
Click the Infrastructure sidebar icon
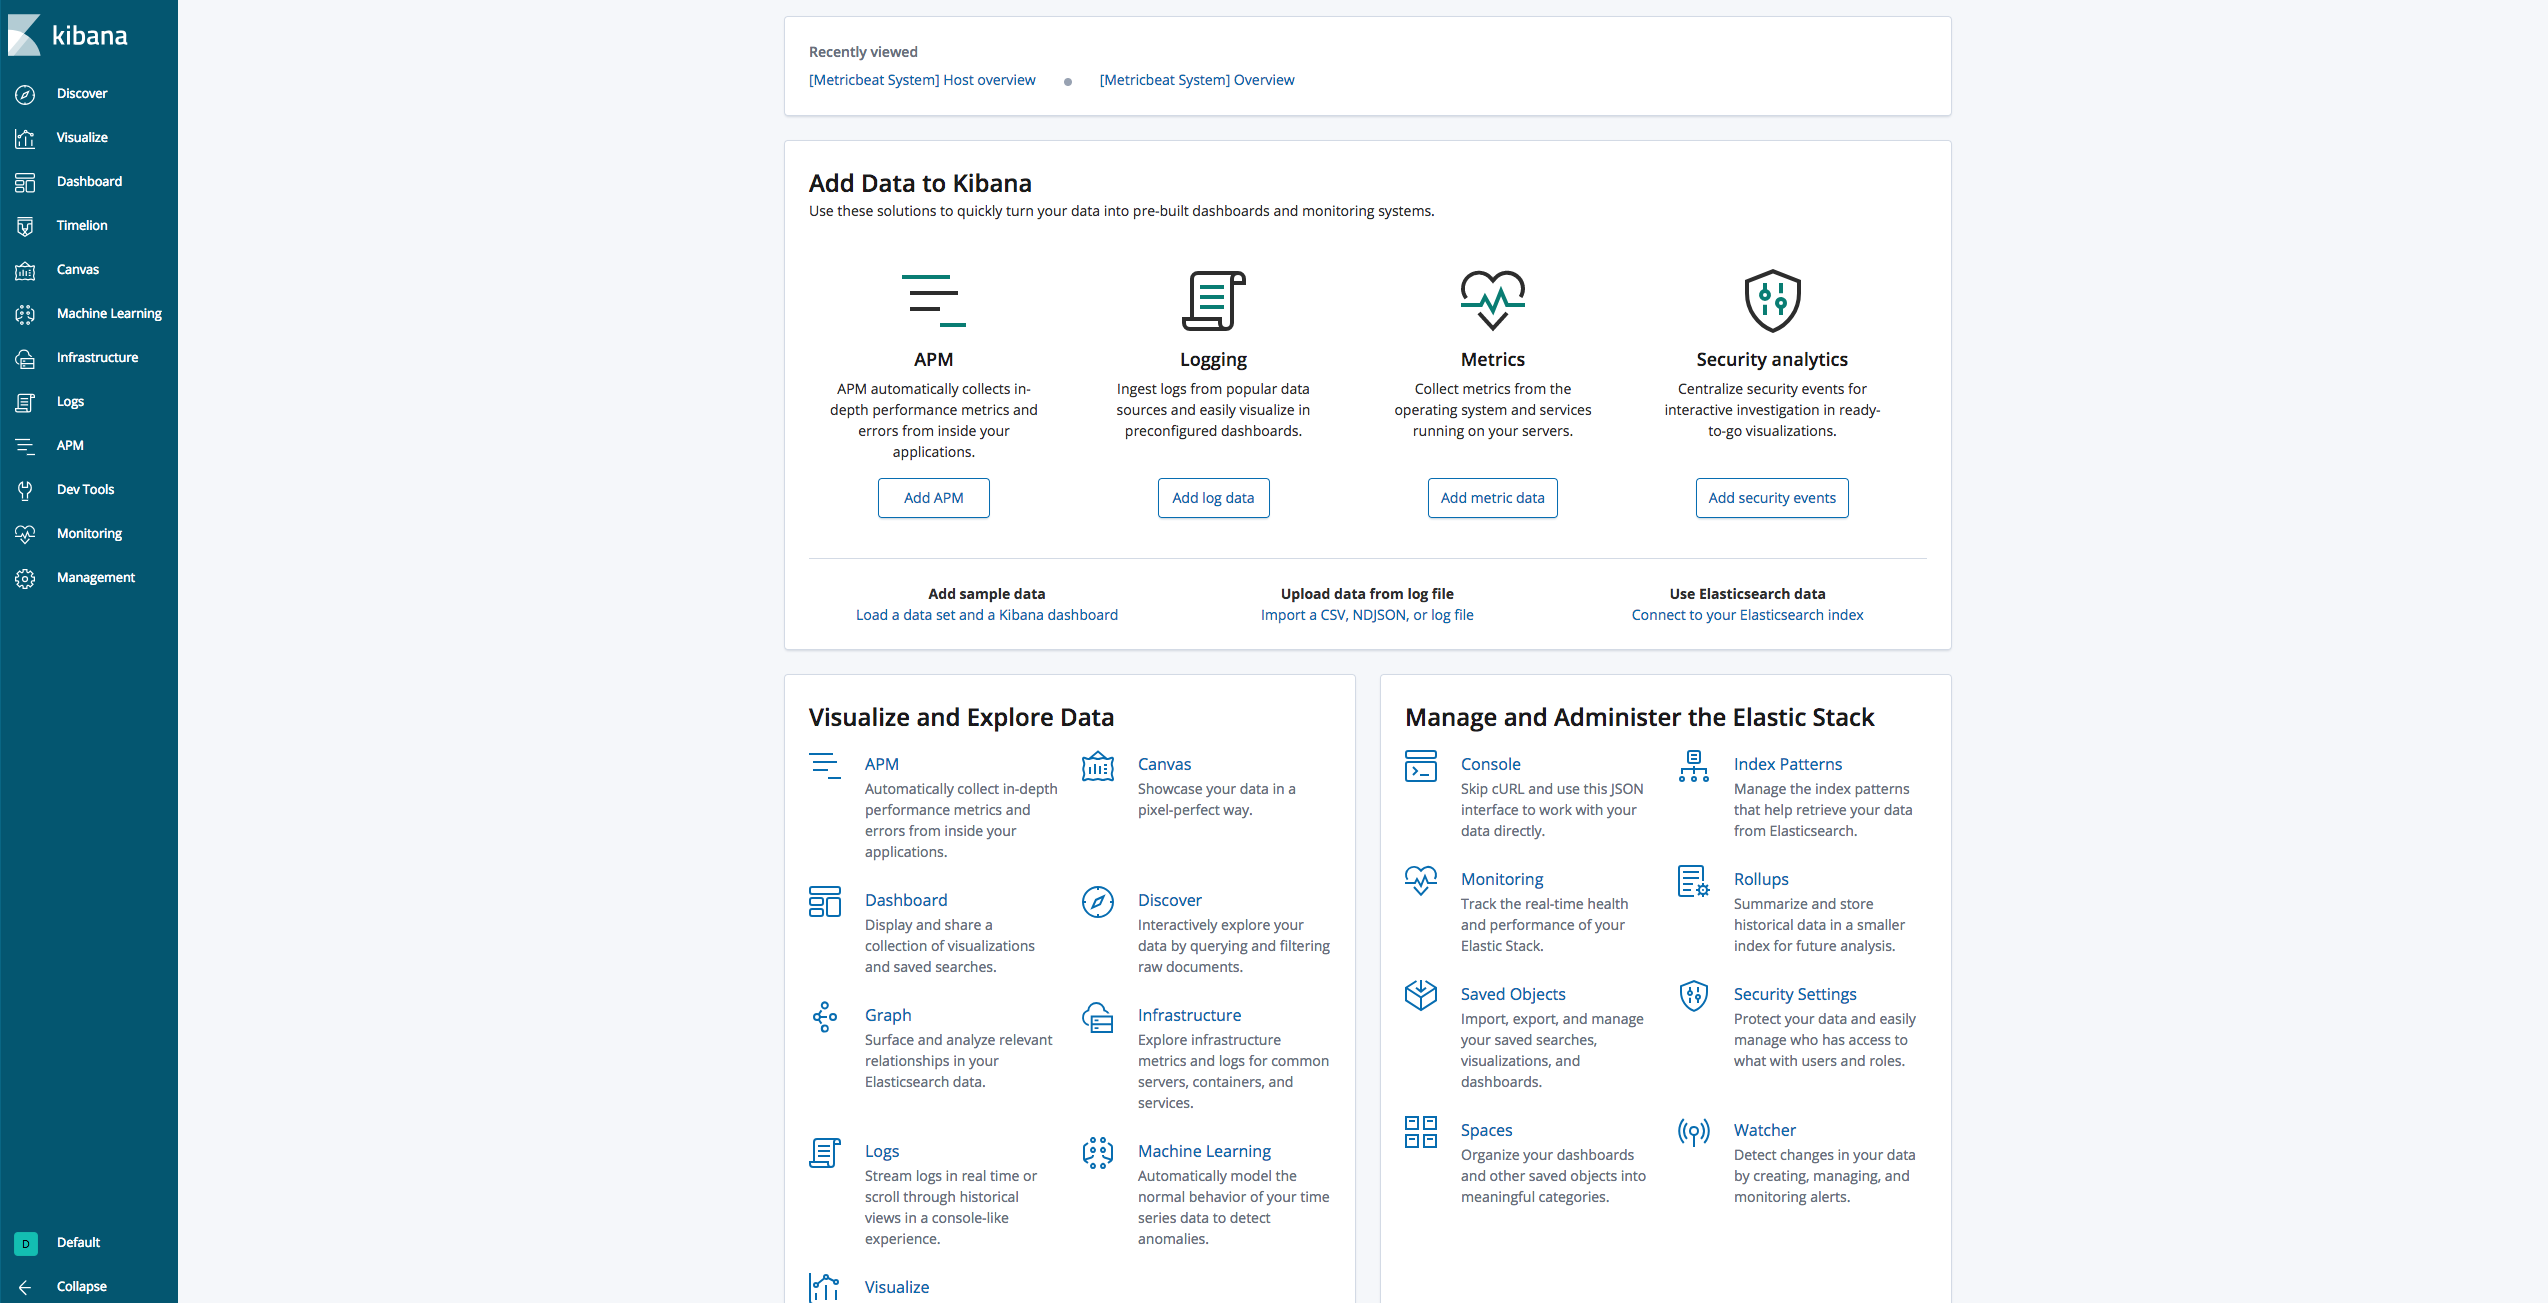(25, 356)
